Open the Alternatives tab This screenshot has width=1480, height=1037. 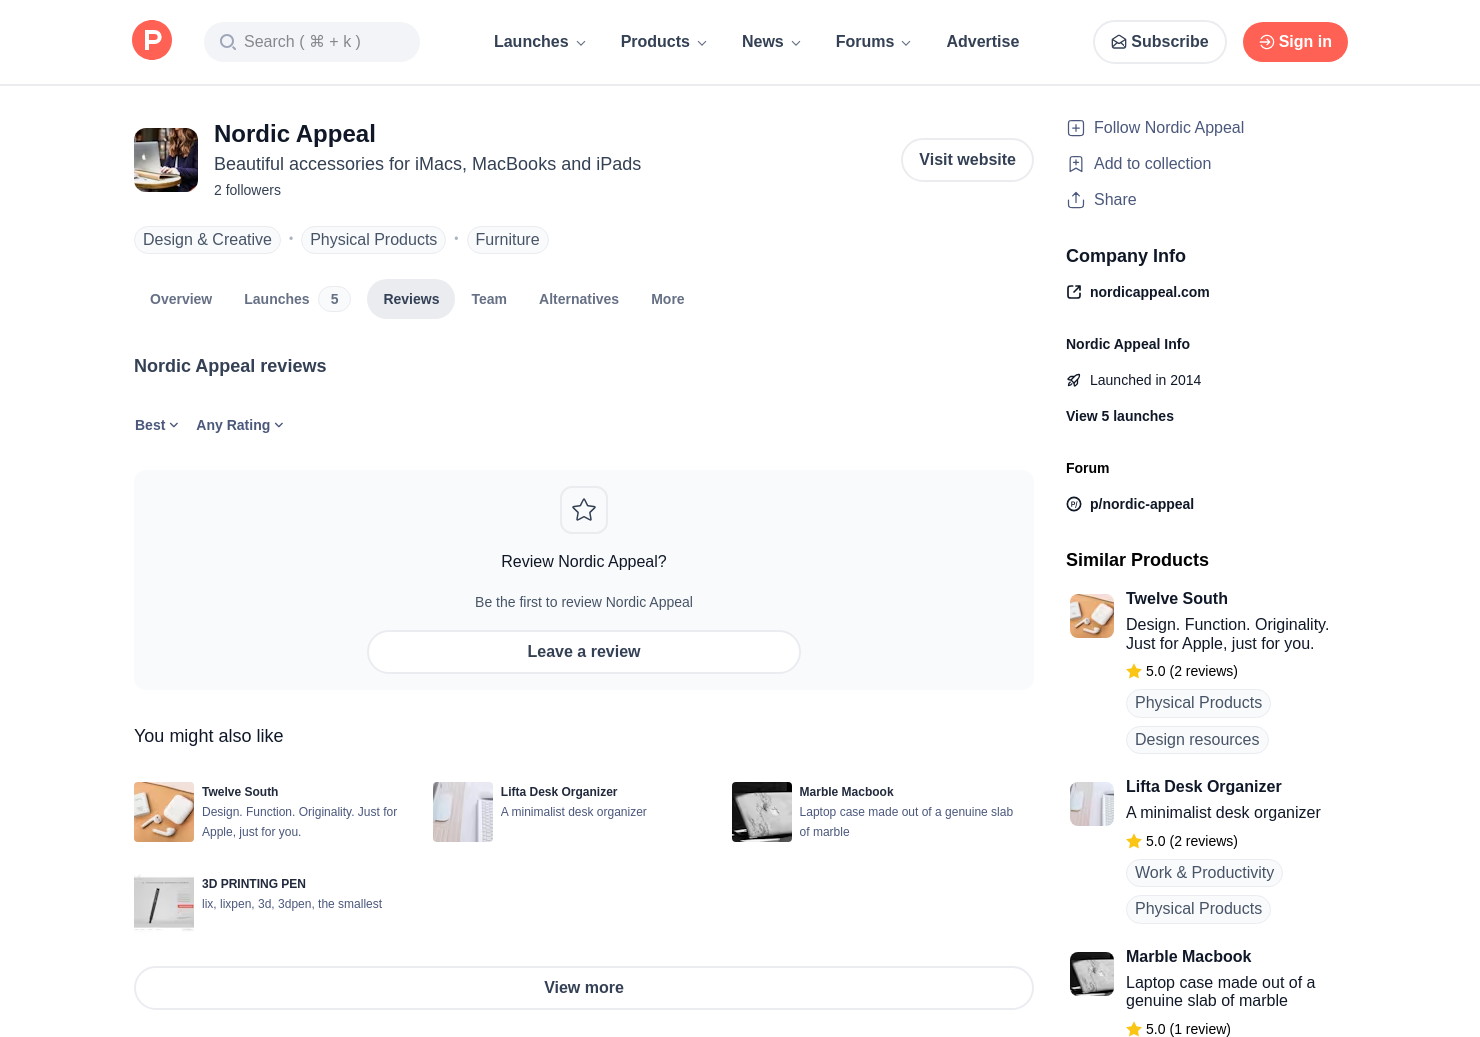(579, 299)
